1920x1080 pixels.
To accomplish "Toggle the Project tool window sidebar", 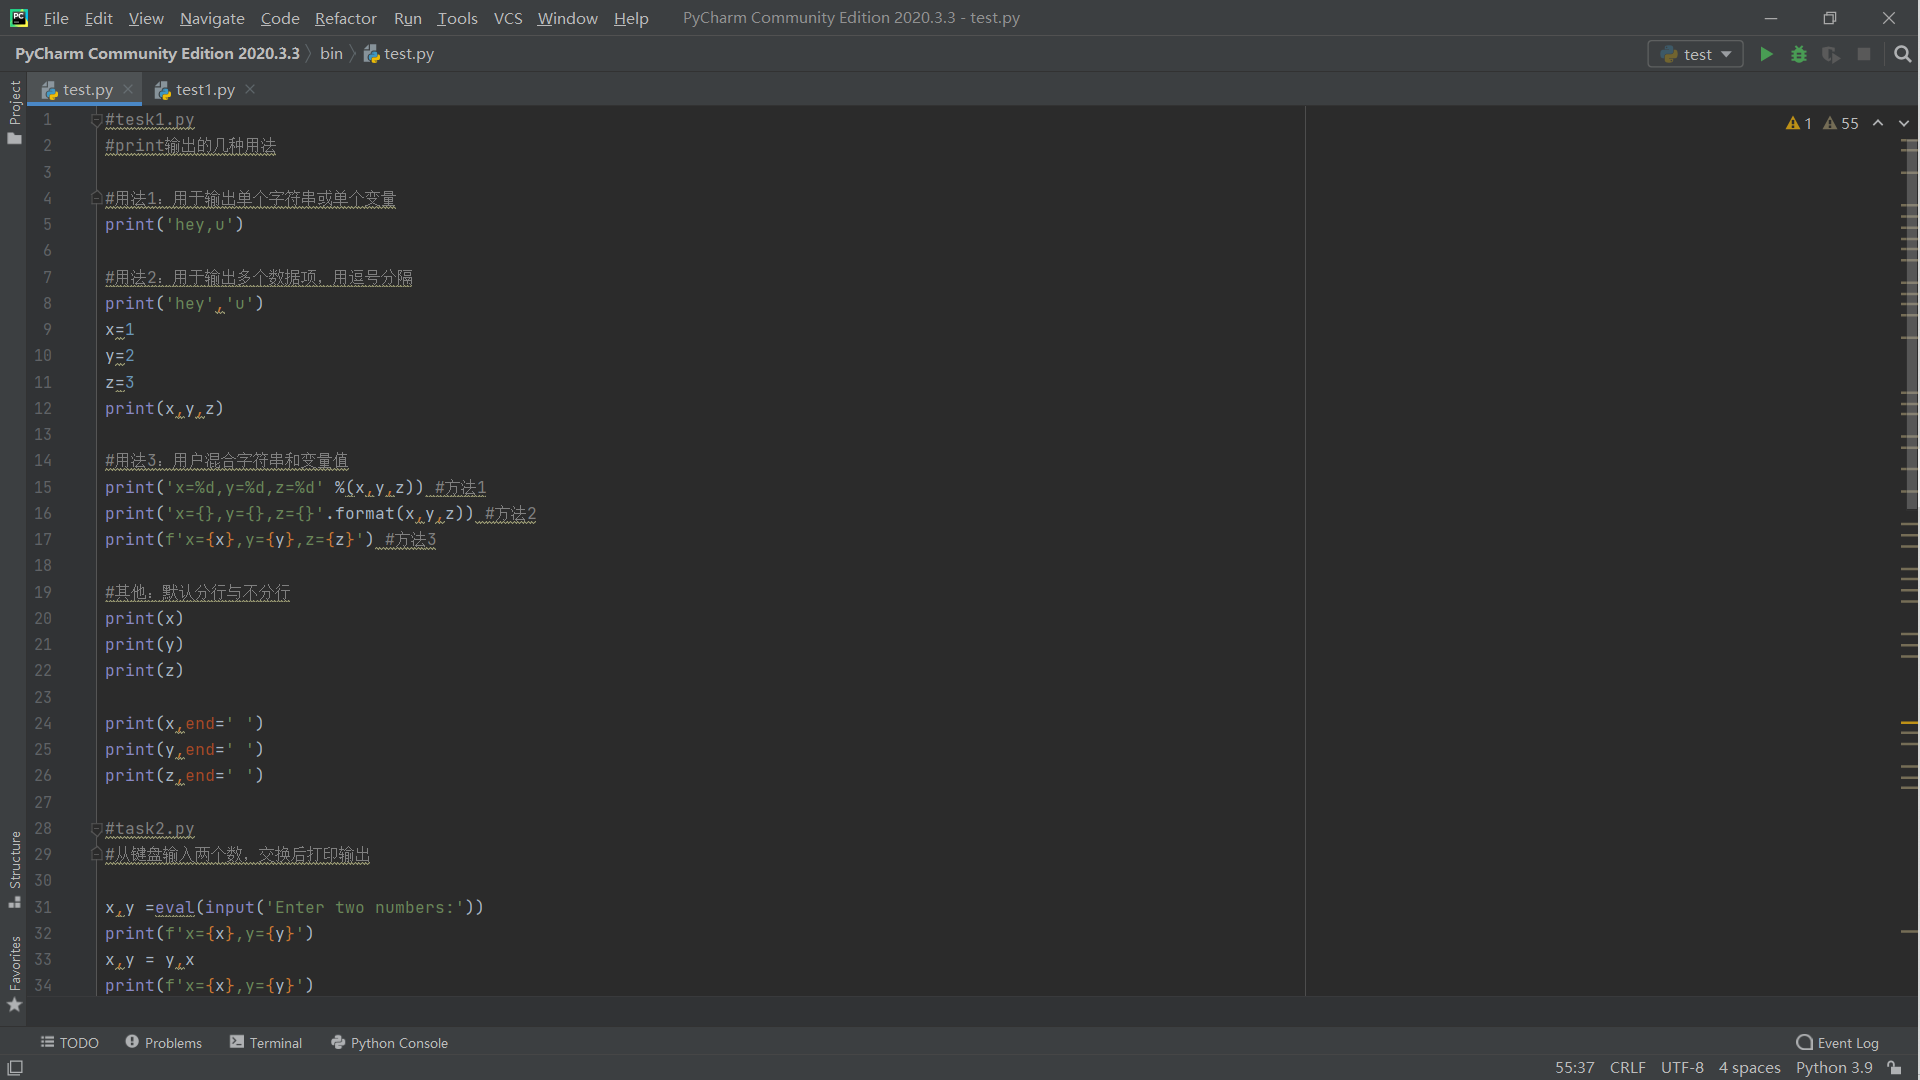I will (x=14, y=110).
